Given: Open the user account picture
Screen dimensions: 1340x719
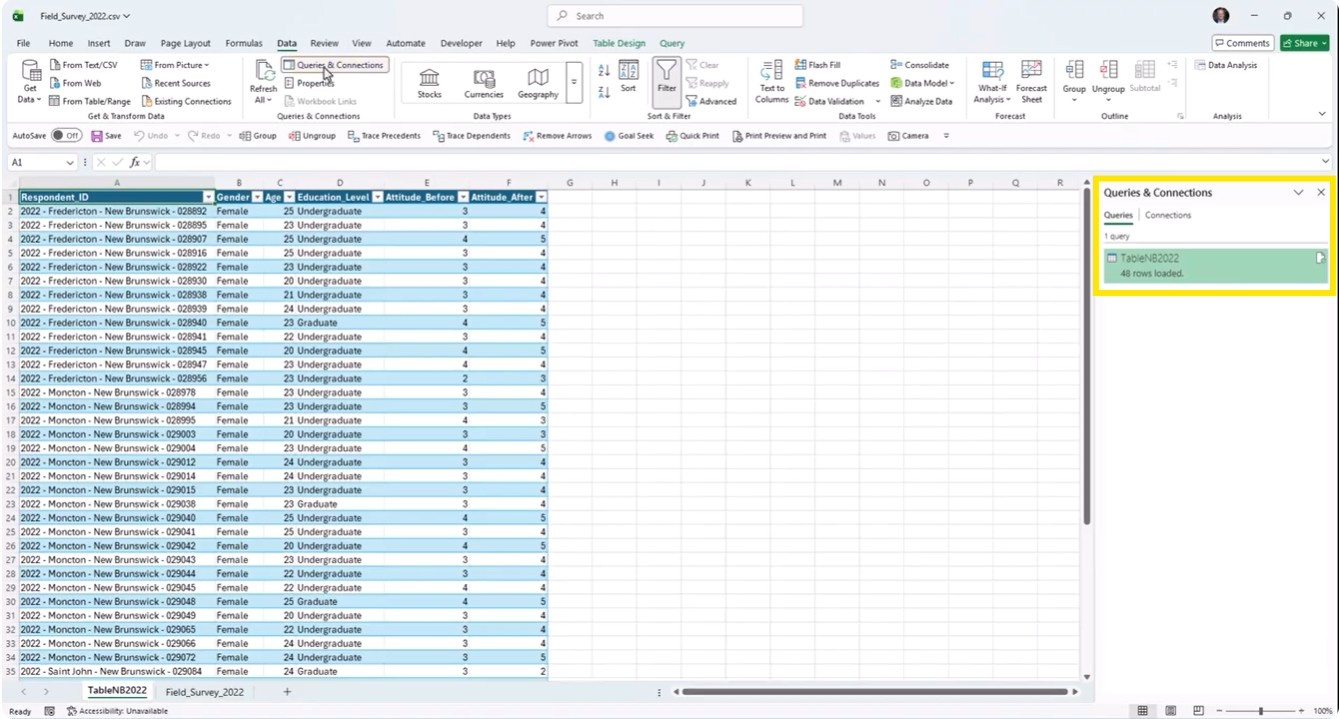Looking at the screenshot, I should click(1221, 16).
